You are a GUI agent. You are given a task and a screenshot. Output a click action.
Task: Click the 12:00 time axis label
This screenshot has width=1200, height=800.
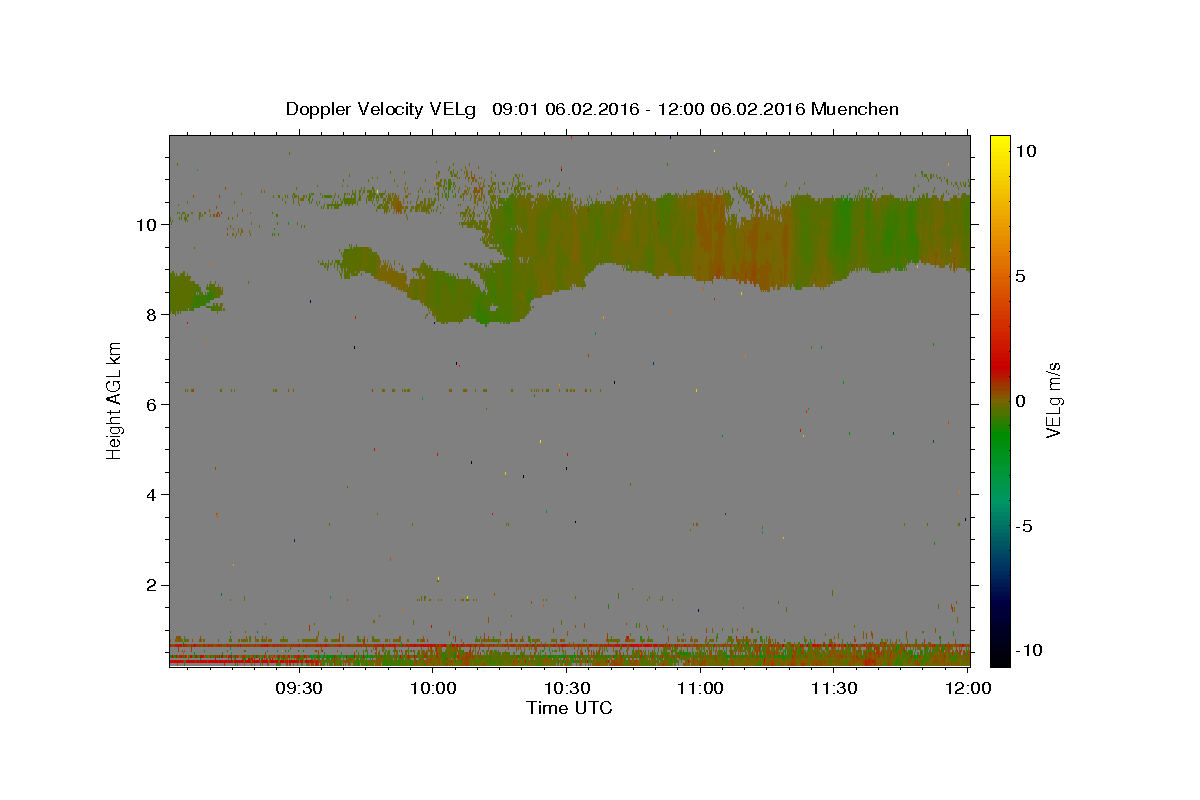tap(968, 688)
